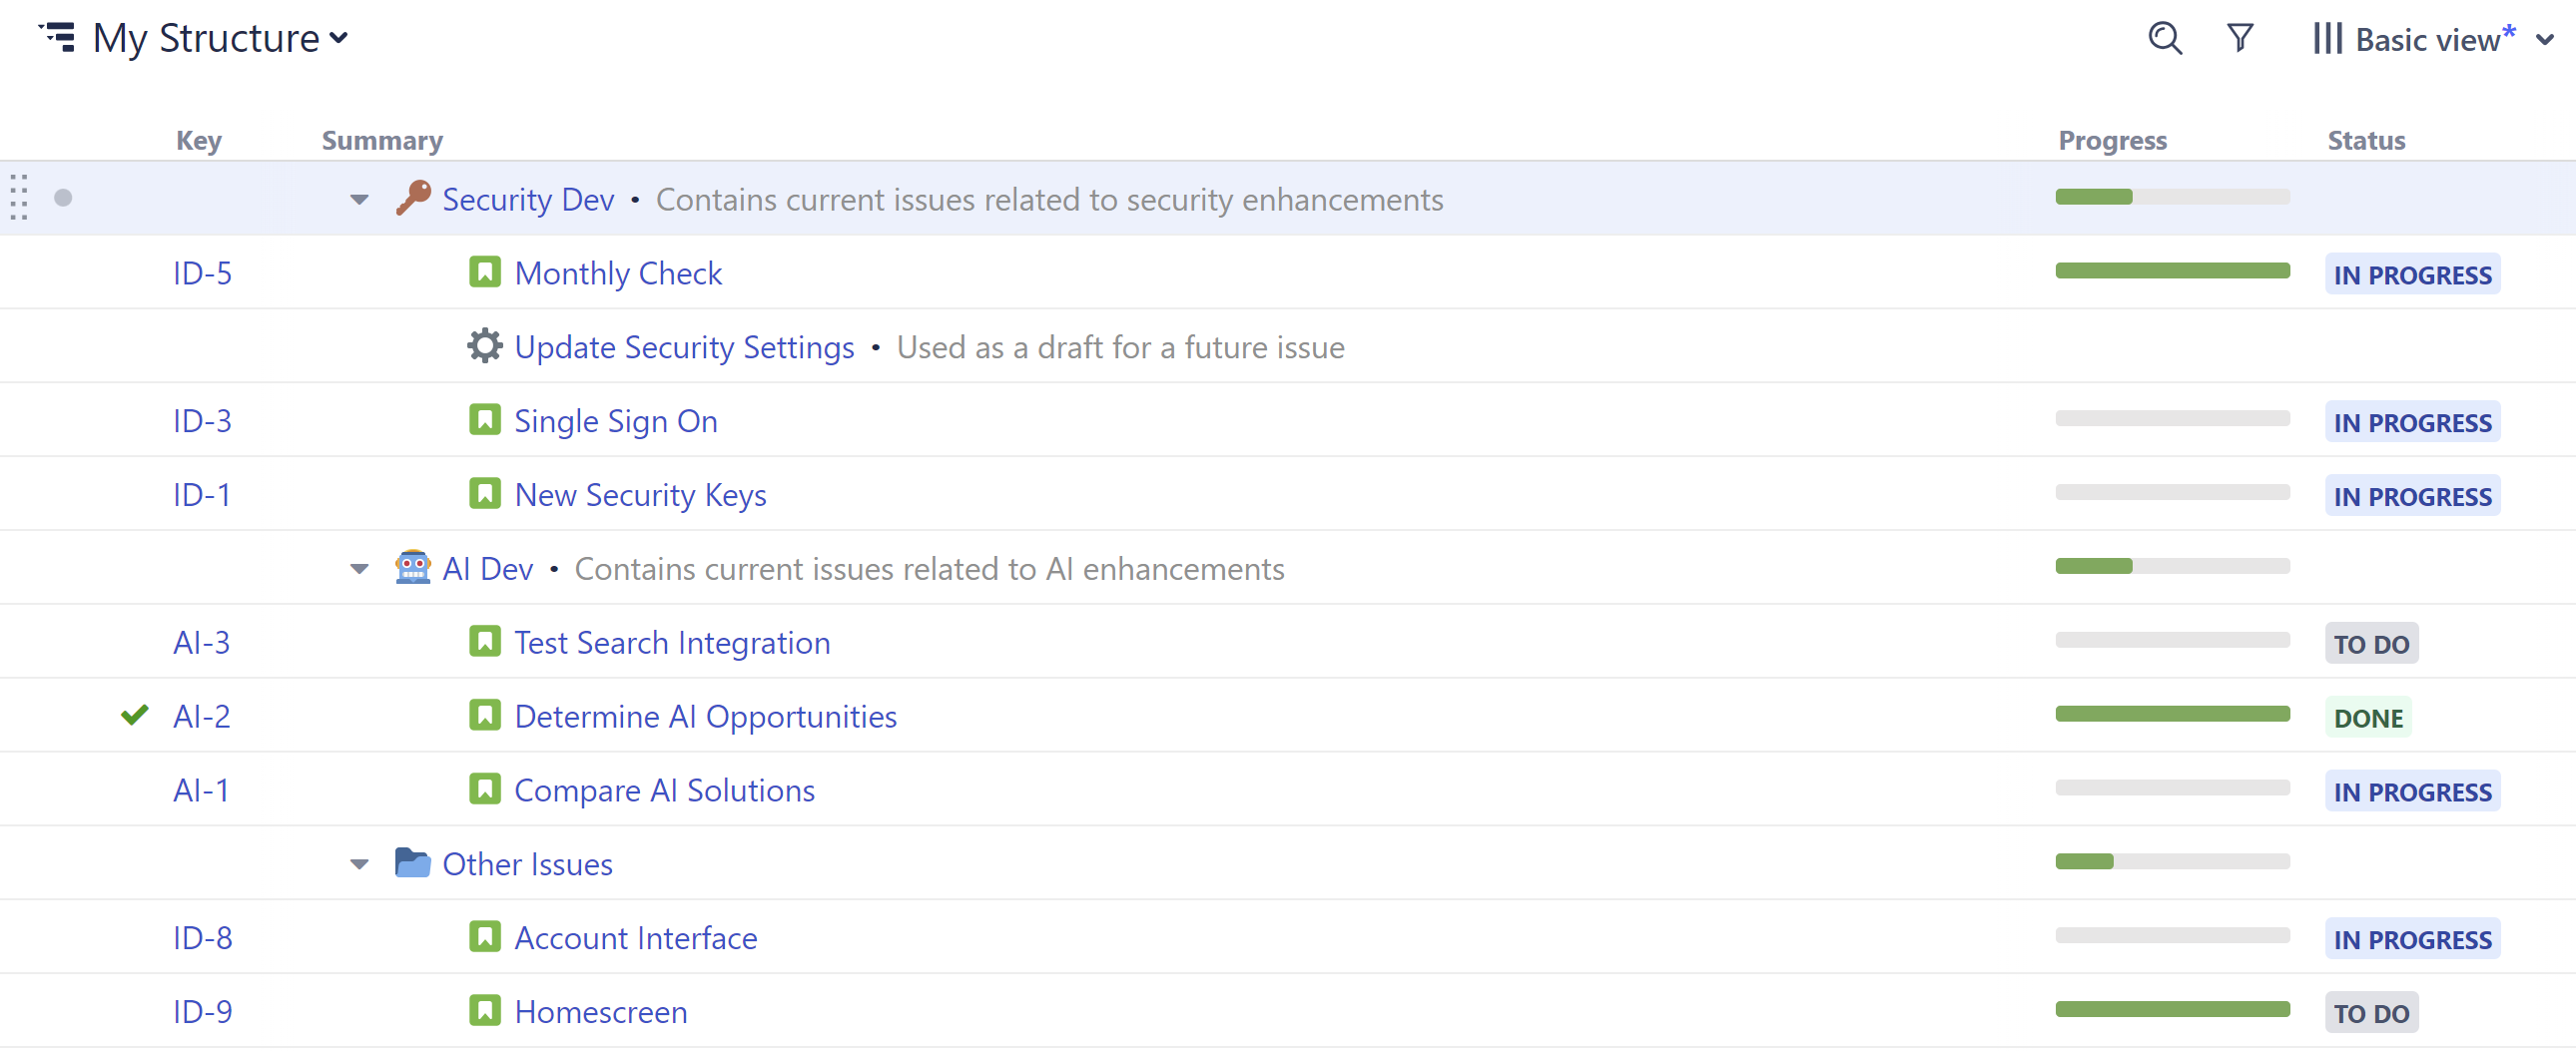The height and width of the screenshot is (1051, 2576).
Task: Click the story icon next to Monthly Check
Action: [485, 272]
